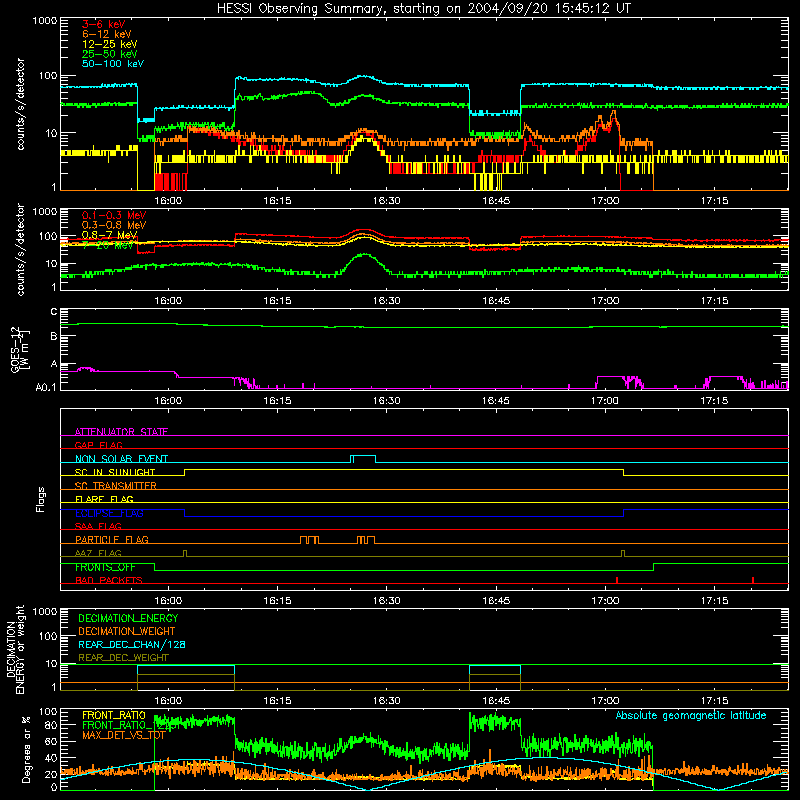Click the FRONTS_OFF flag label
The width and height of the screenshot is (800, 800).
click(x=105, y=567)
